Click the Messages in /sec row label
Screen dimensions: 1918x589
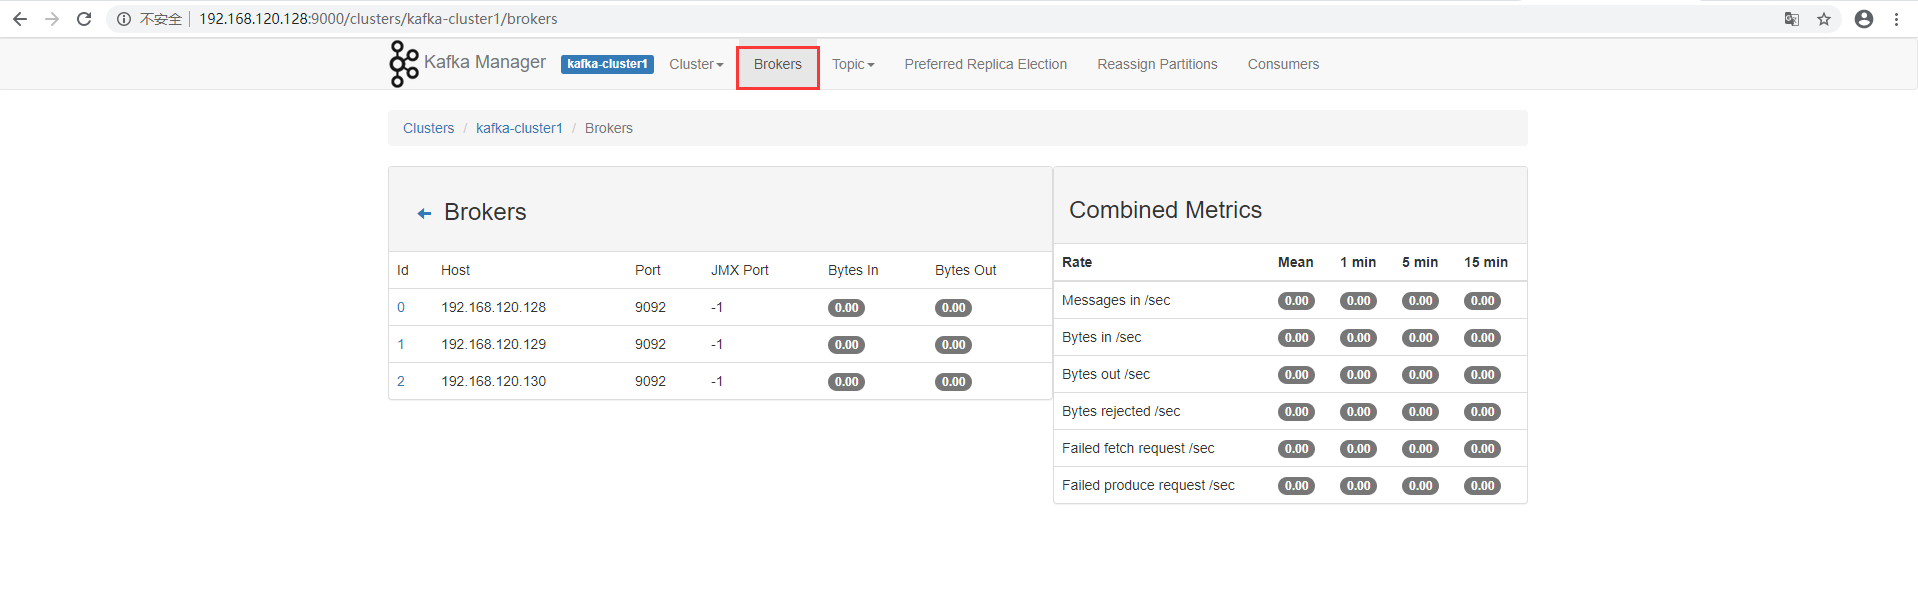[1116, 300]
